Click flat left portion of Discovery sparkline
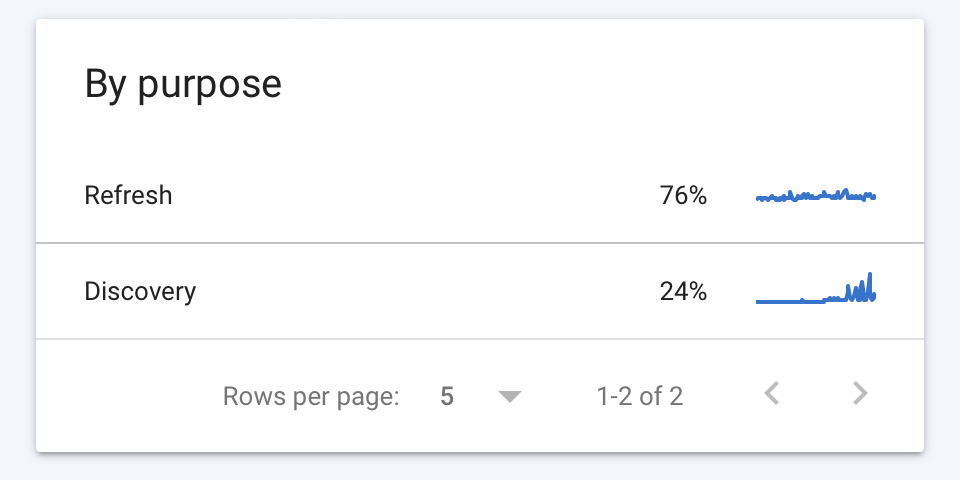The image size is (960, 480). coord(779,301)
